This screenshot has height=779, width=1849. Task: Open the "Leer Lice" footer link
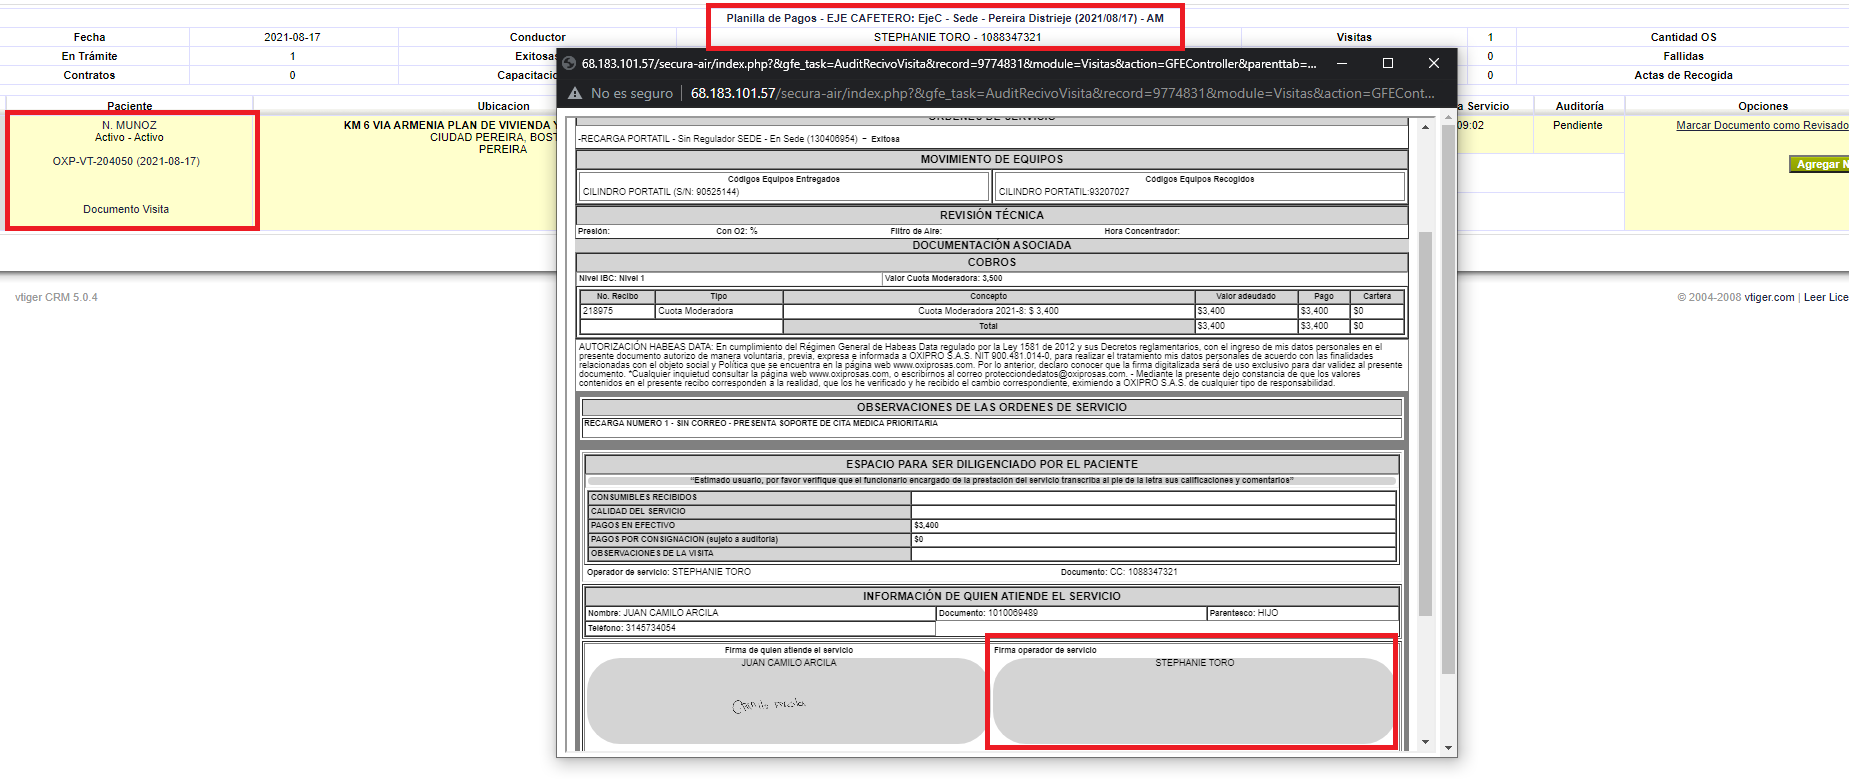coord(1826,297)
